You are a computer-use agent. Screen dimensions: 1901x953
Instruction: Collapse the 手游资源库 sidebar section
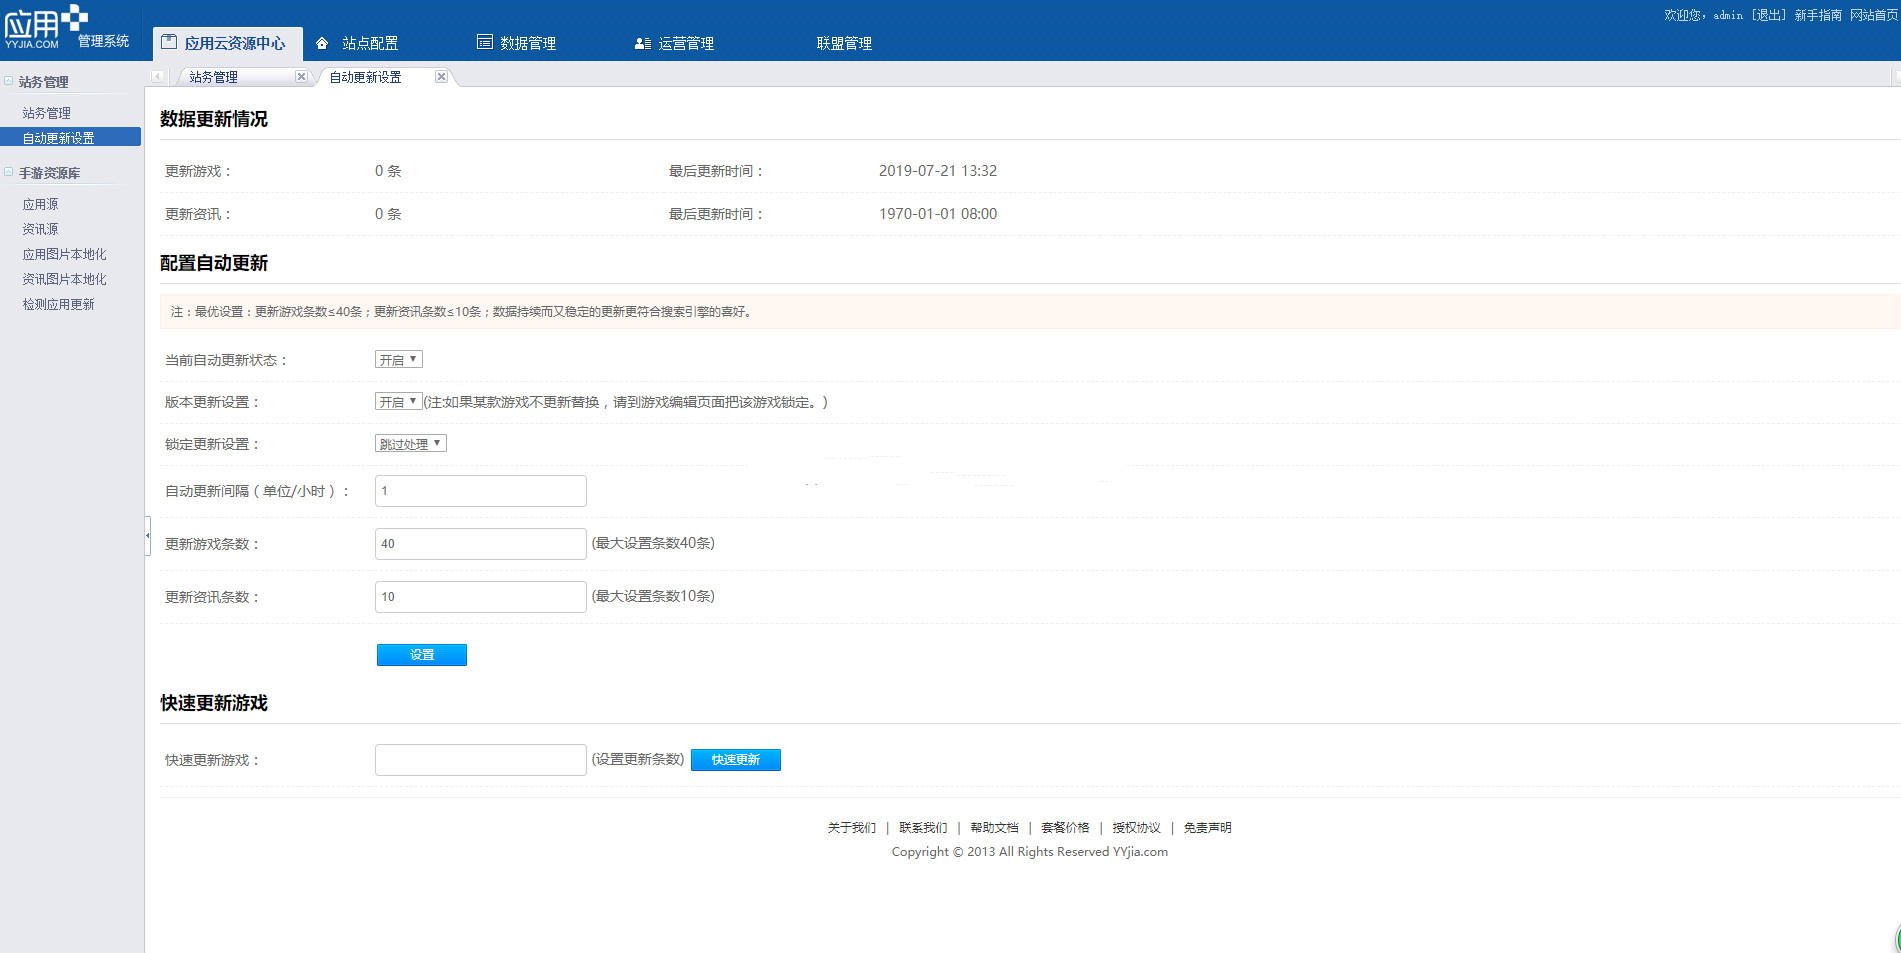[9, 172]
